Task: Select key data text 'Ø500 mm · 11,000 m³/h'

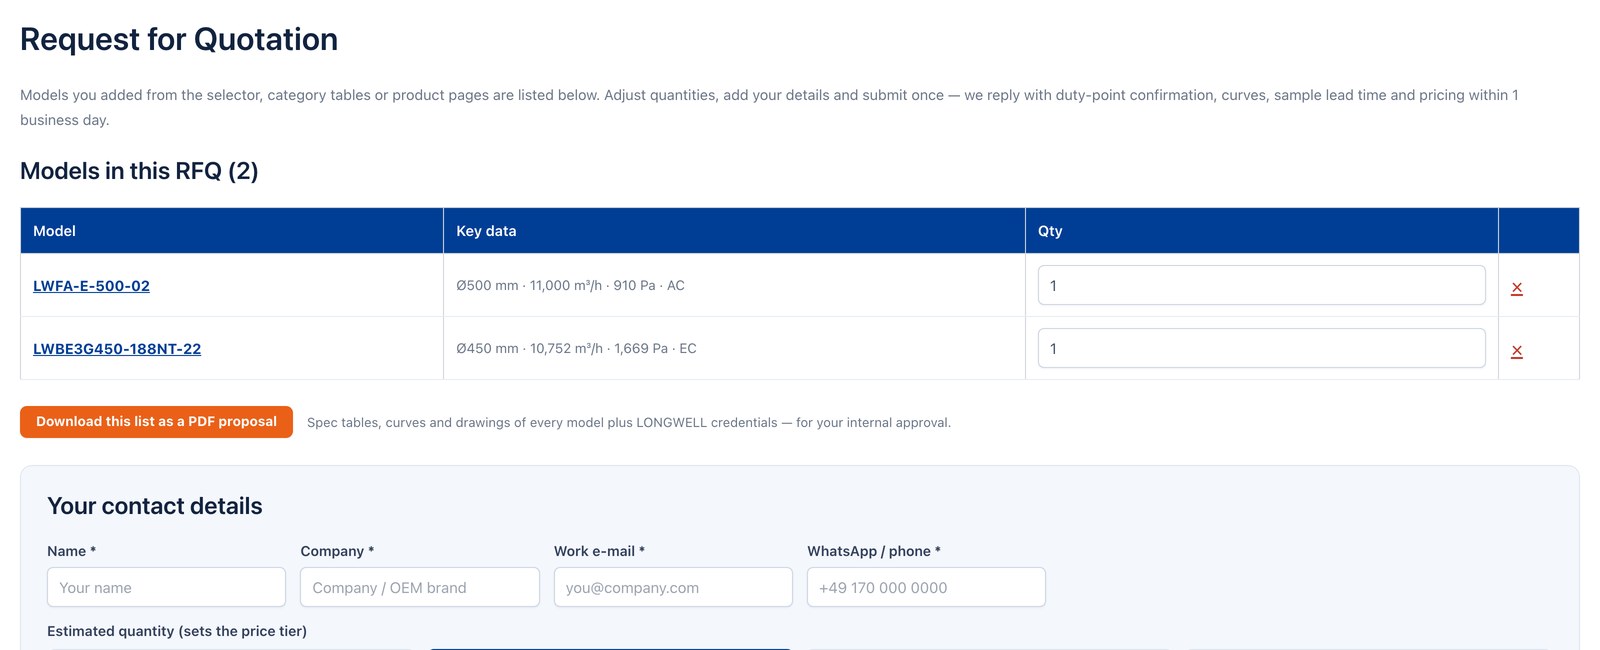Action: (x=529, y=286)
